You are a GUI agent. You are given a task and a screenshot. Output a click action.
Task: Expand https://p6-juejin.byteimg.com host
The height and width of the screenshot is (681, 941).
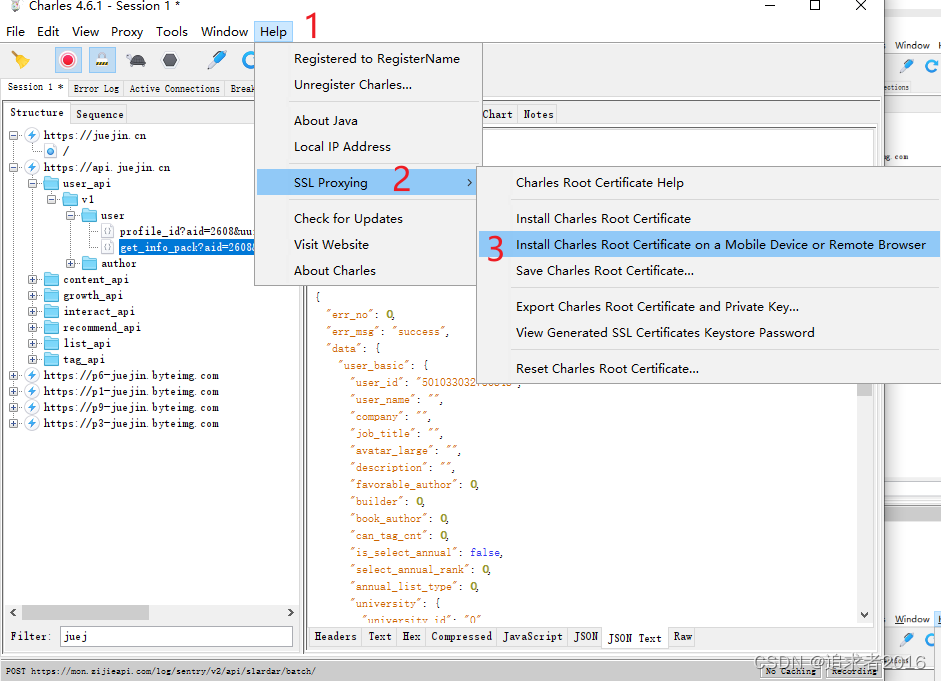[14, 376]
